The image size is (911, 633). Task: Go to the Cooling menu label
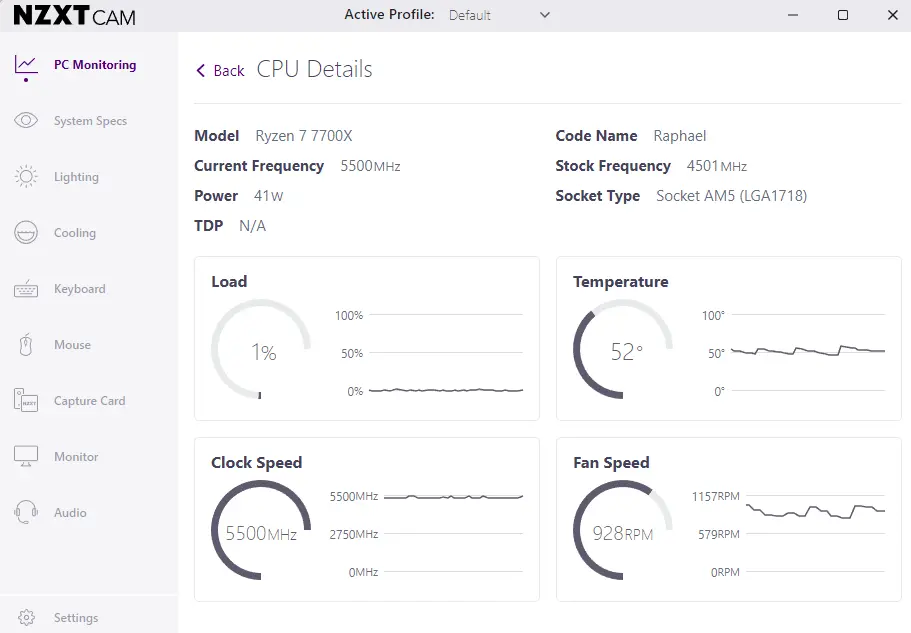point(75,232)
